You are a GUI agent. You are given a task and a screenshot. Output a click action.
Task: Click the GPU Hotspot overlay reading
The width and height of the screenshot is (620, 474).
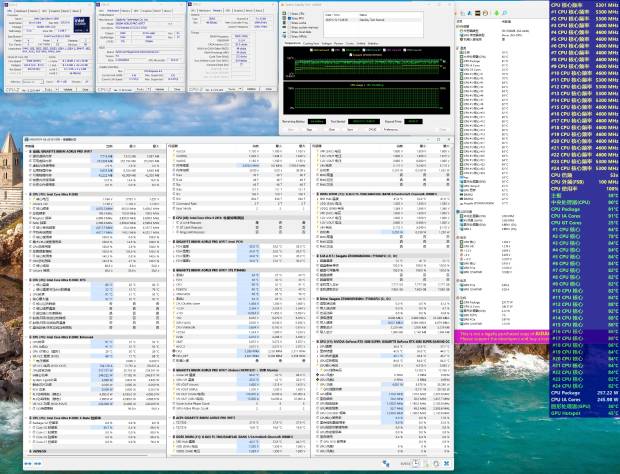(584, 413)
